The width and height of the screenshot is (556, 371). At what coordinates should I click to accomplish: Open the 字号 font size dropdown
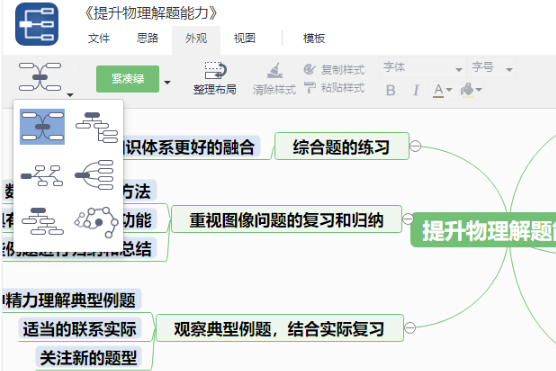click(x=492, y=67)
